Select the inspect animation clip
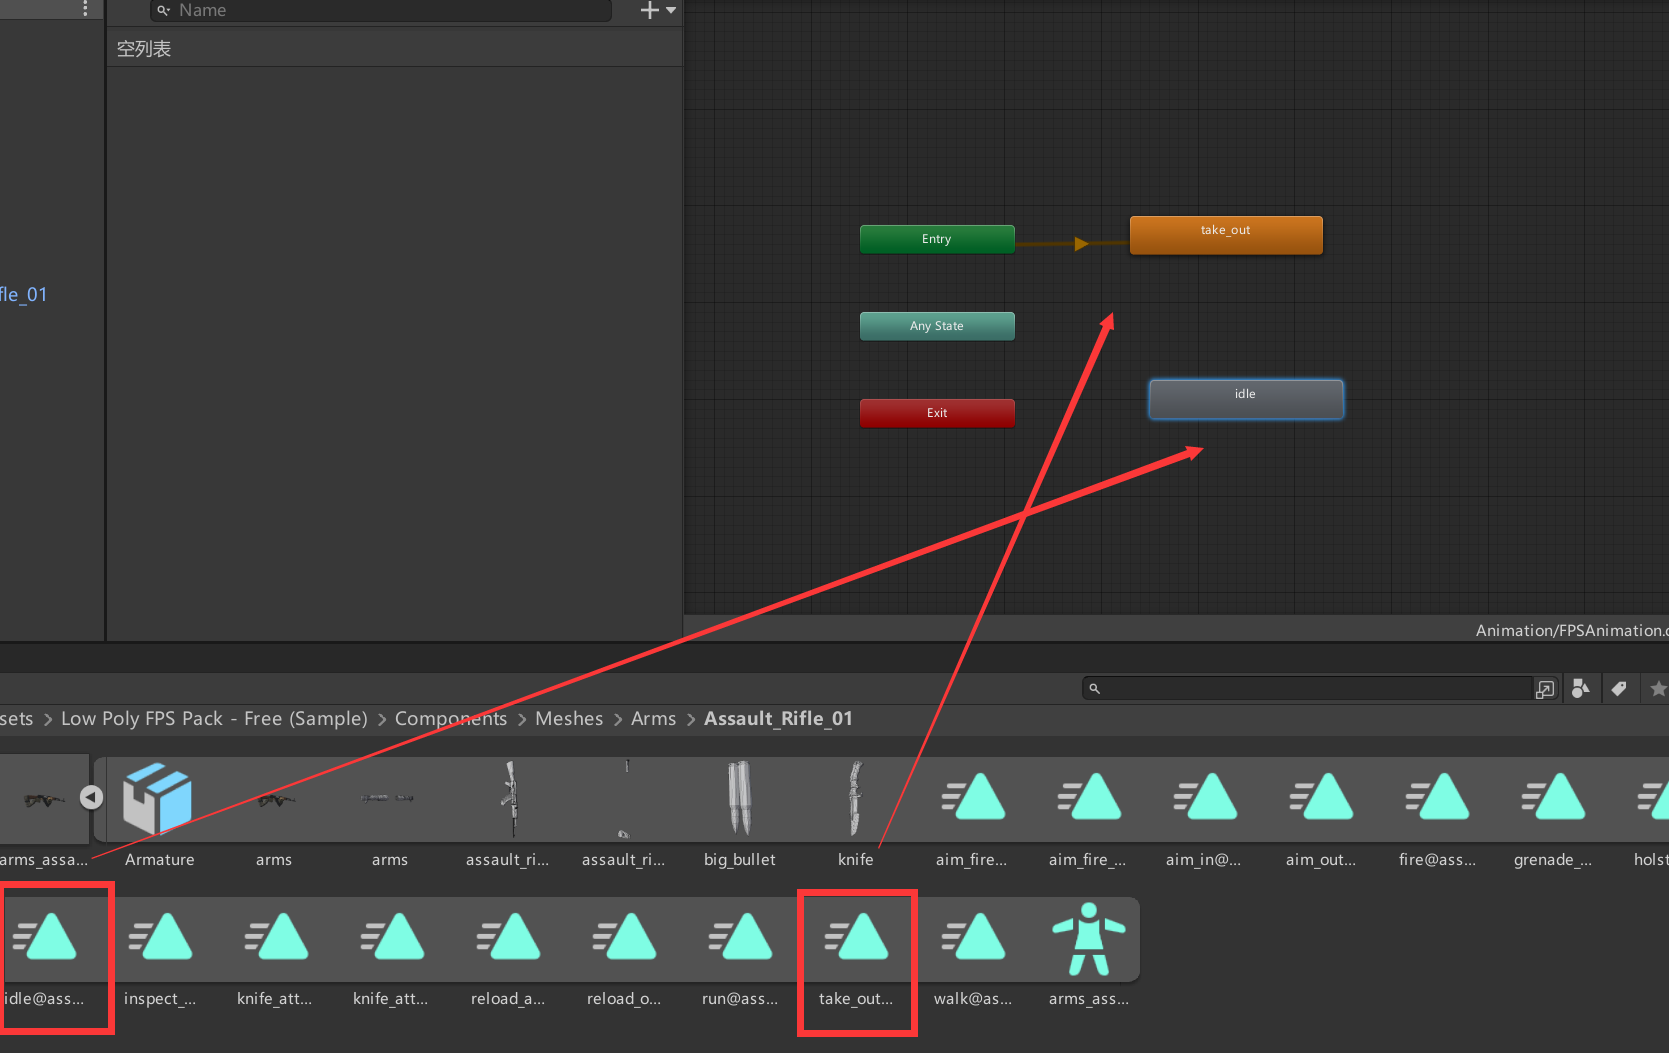 click(x=160, y=953)
